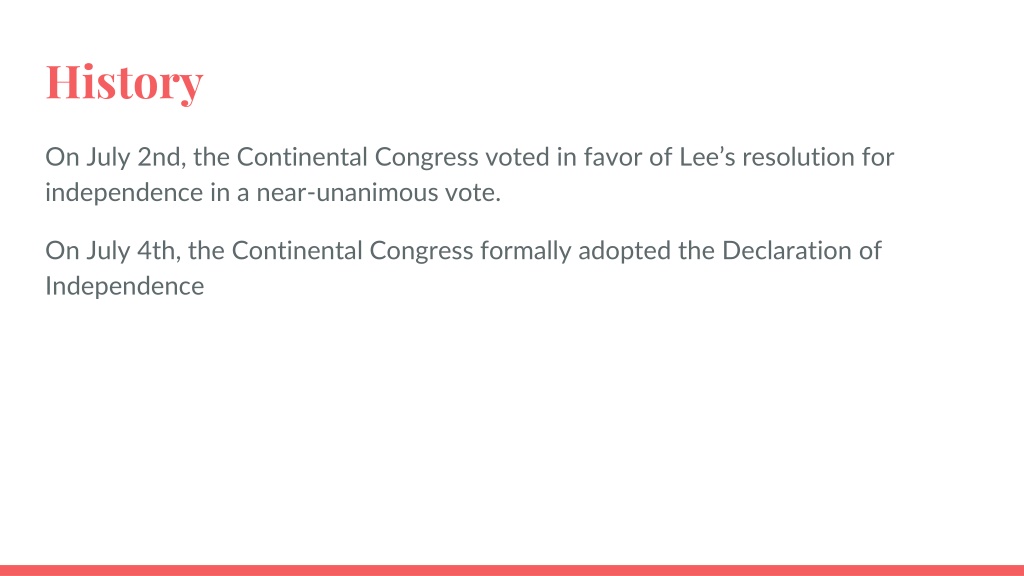Click the red bar at slide bottom
The width and height of the screenshot is (1024, 576).
512,570
